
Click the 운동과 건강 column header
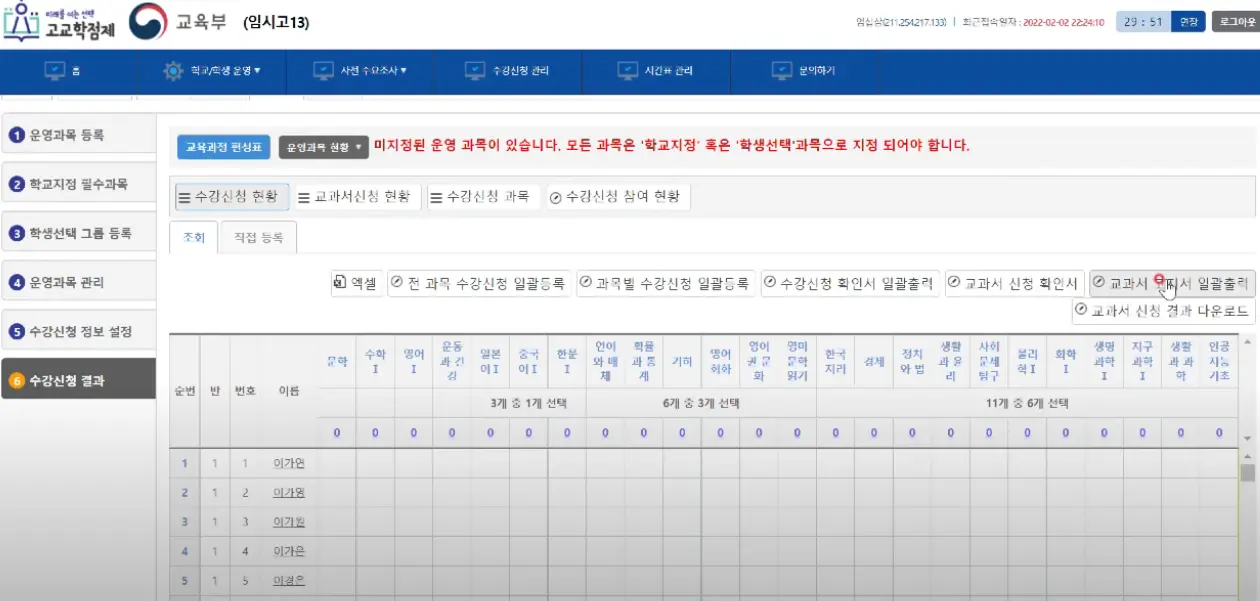point(452,361)
